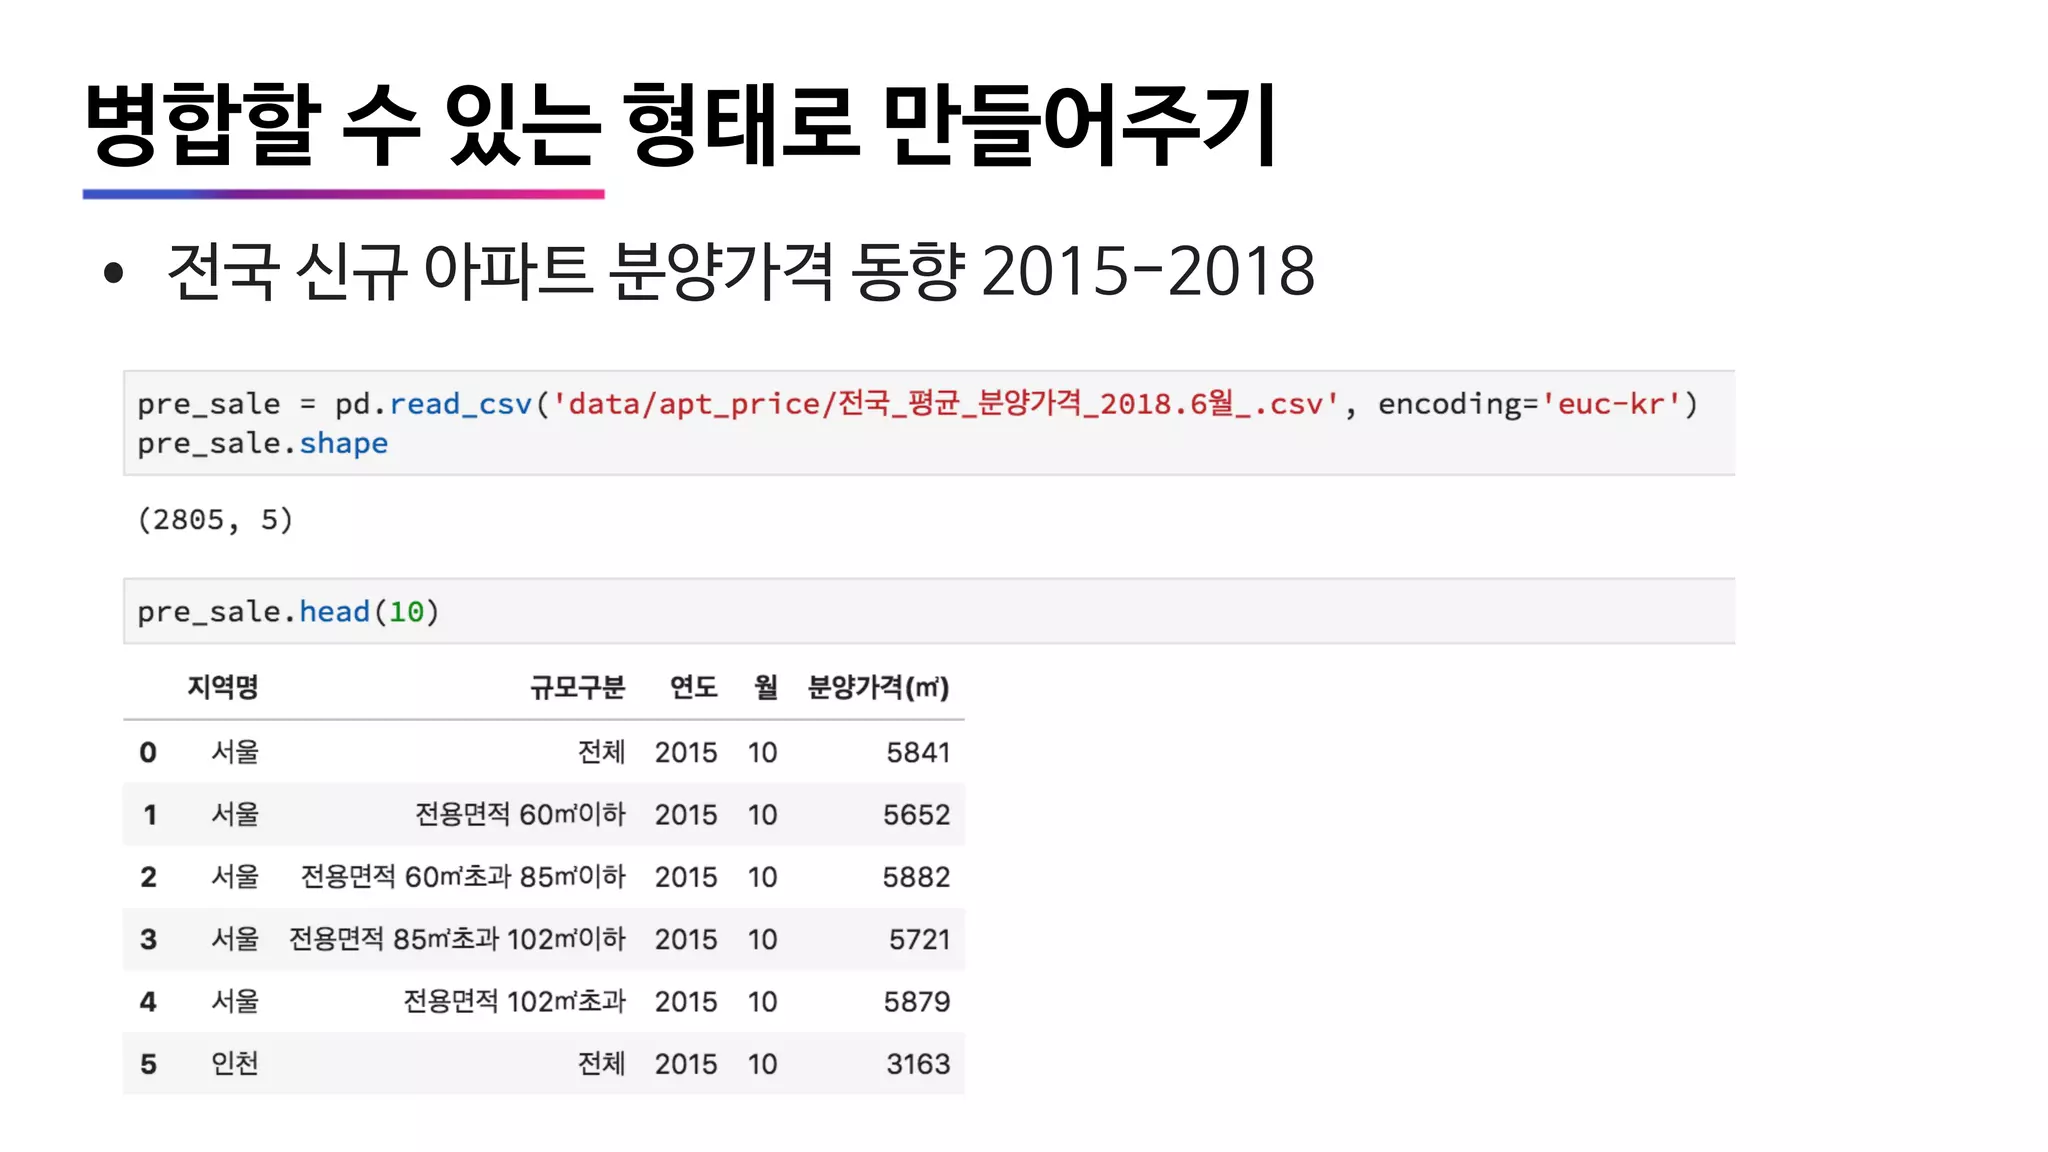Click the 인천 region cell
Image resolution: width=2048 pixels, height=1152 pixels.
[x=235, y=1063]
